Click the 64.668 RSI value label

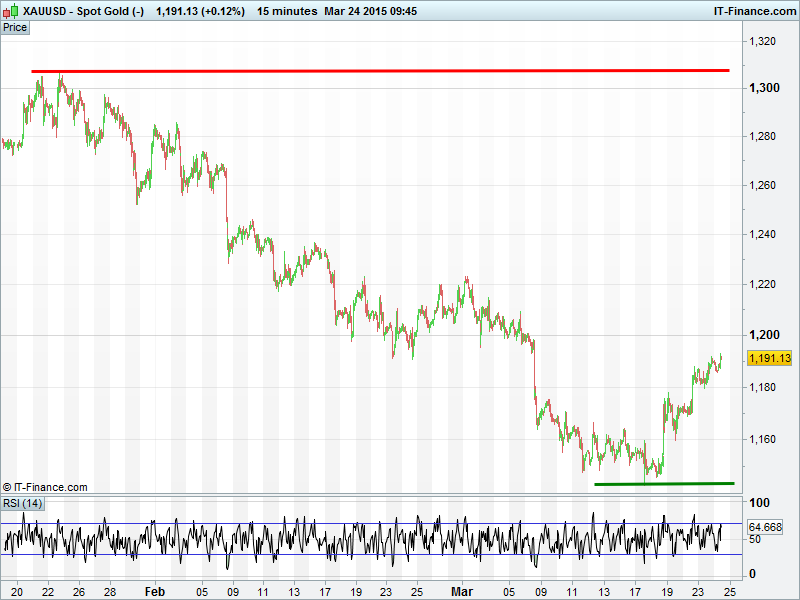pos(764,527)
